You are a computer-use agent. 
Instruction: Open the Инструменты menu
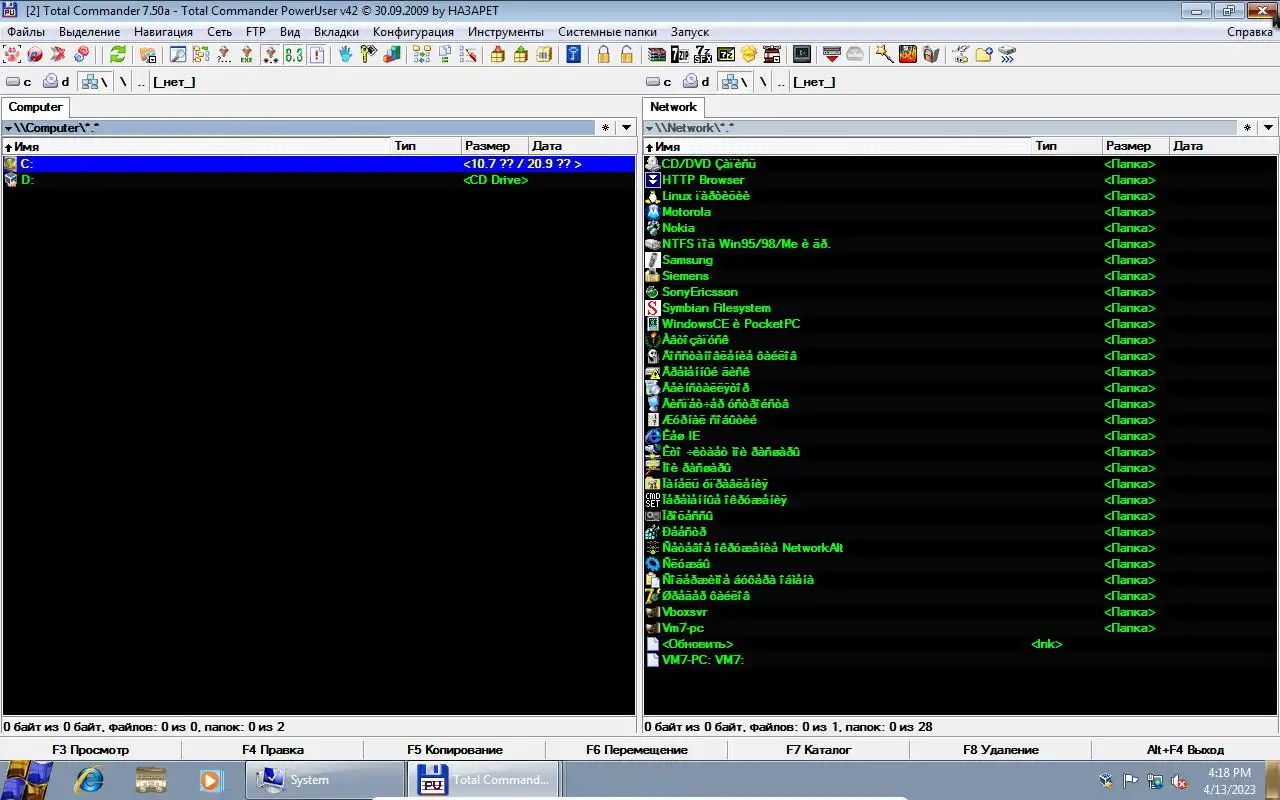click(x=506, y=32)
